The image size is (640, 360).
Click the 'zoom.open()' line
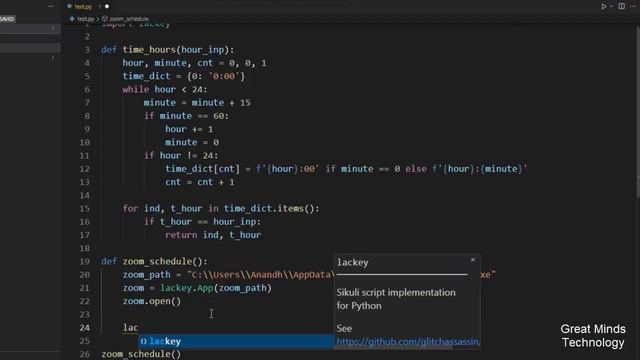(152, 301)
